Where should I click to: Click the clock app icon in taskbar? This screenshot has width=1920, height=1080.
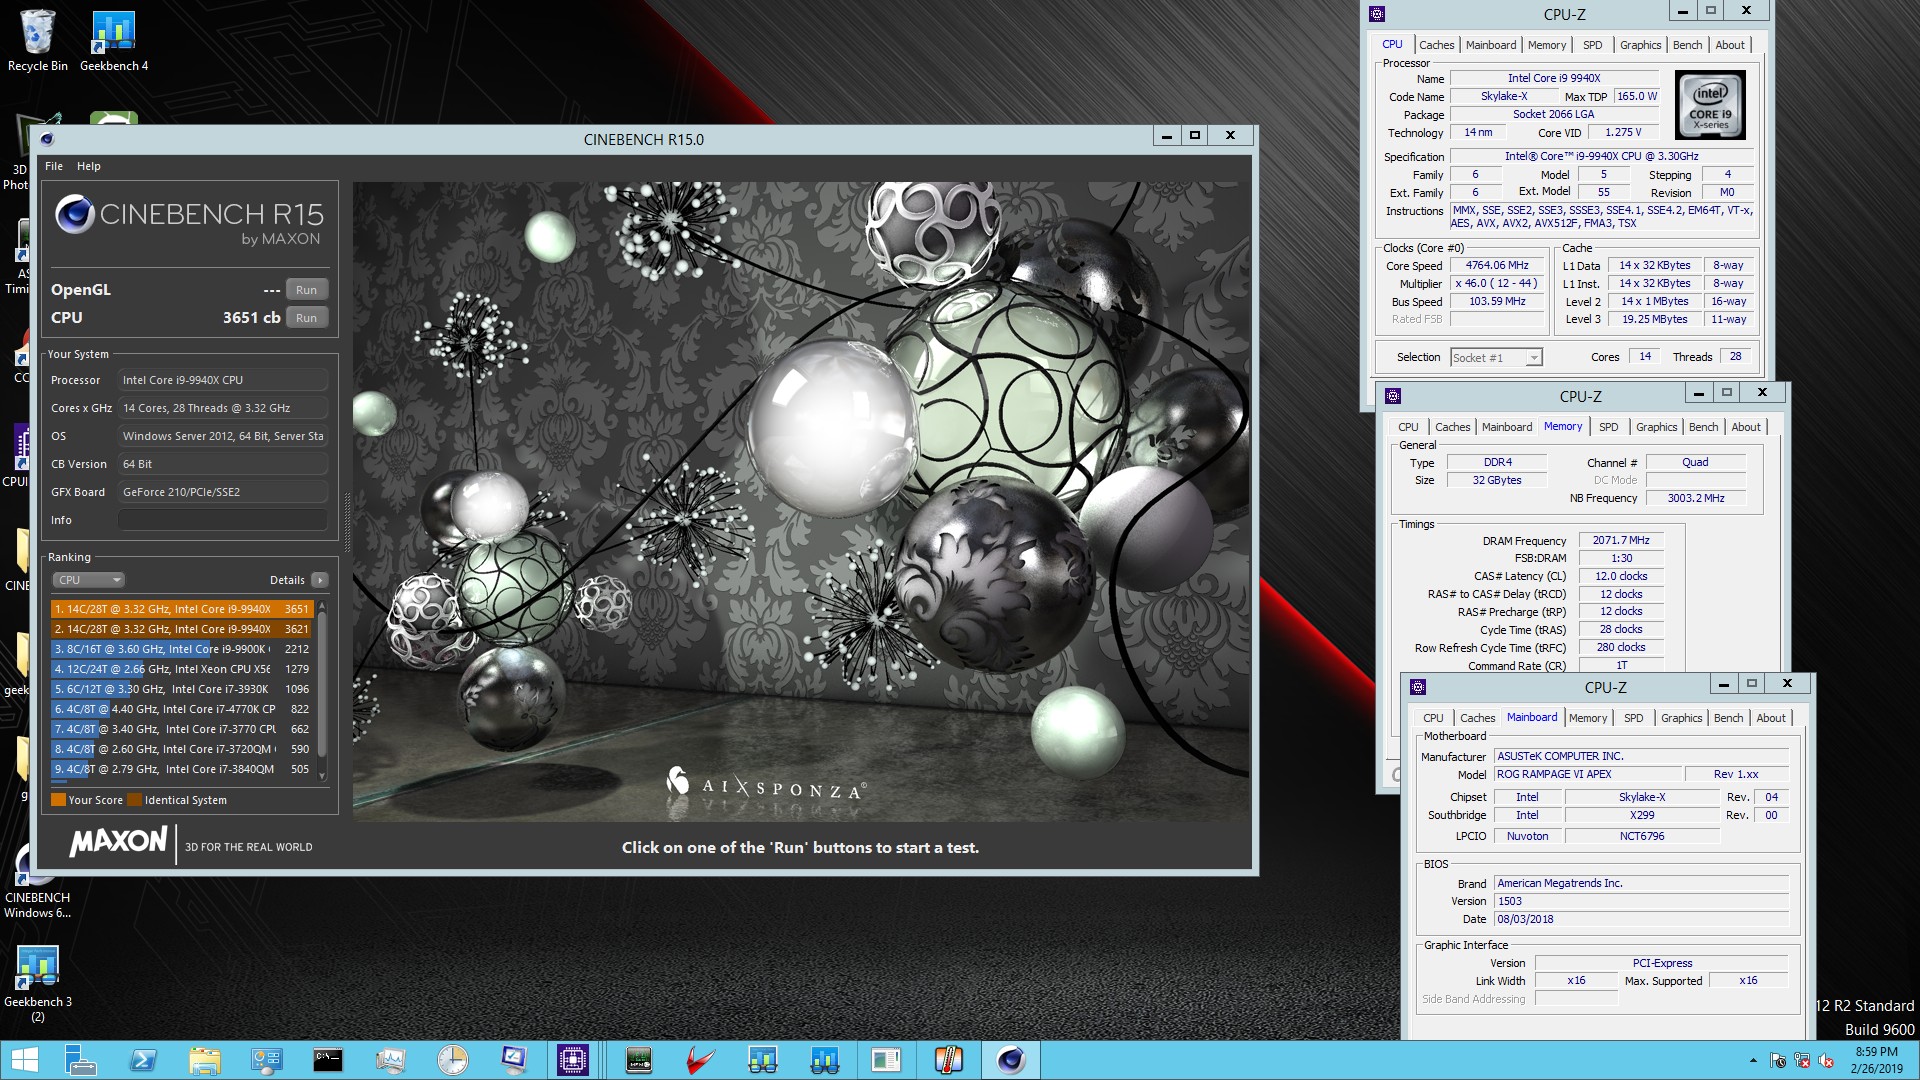pyautogui.click(x=452, y=1060)
